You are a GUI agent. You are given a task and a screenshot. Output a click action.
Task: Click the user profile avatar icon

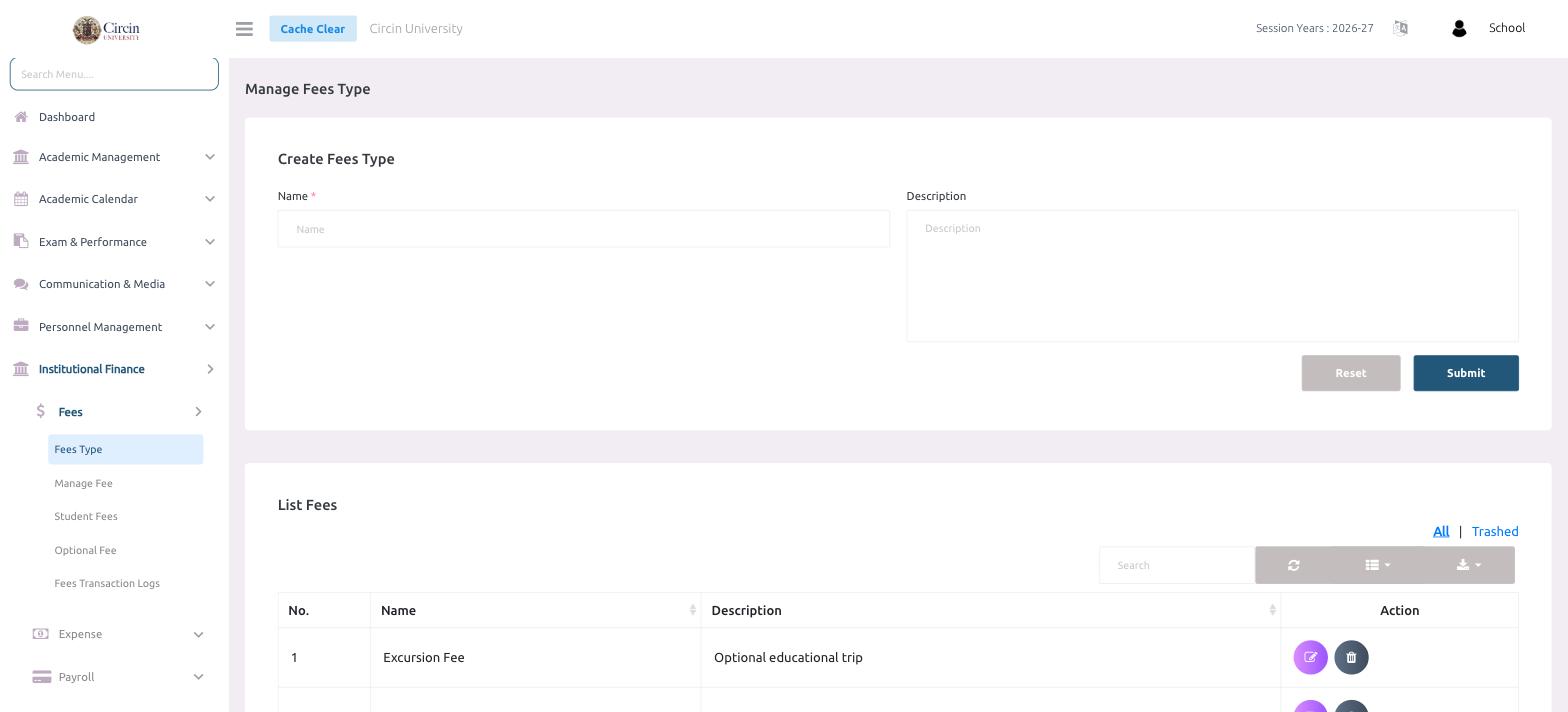1459,29
